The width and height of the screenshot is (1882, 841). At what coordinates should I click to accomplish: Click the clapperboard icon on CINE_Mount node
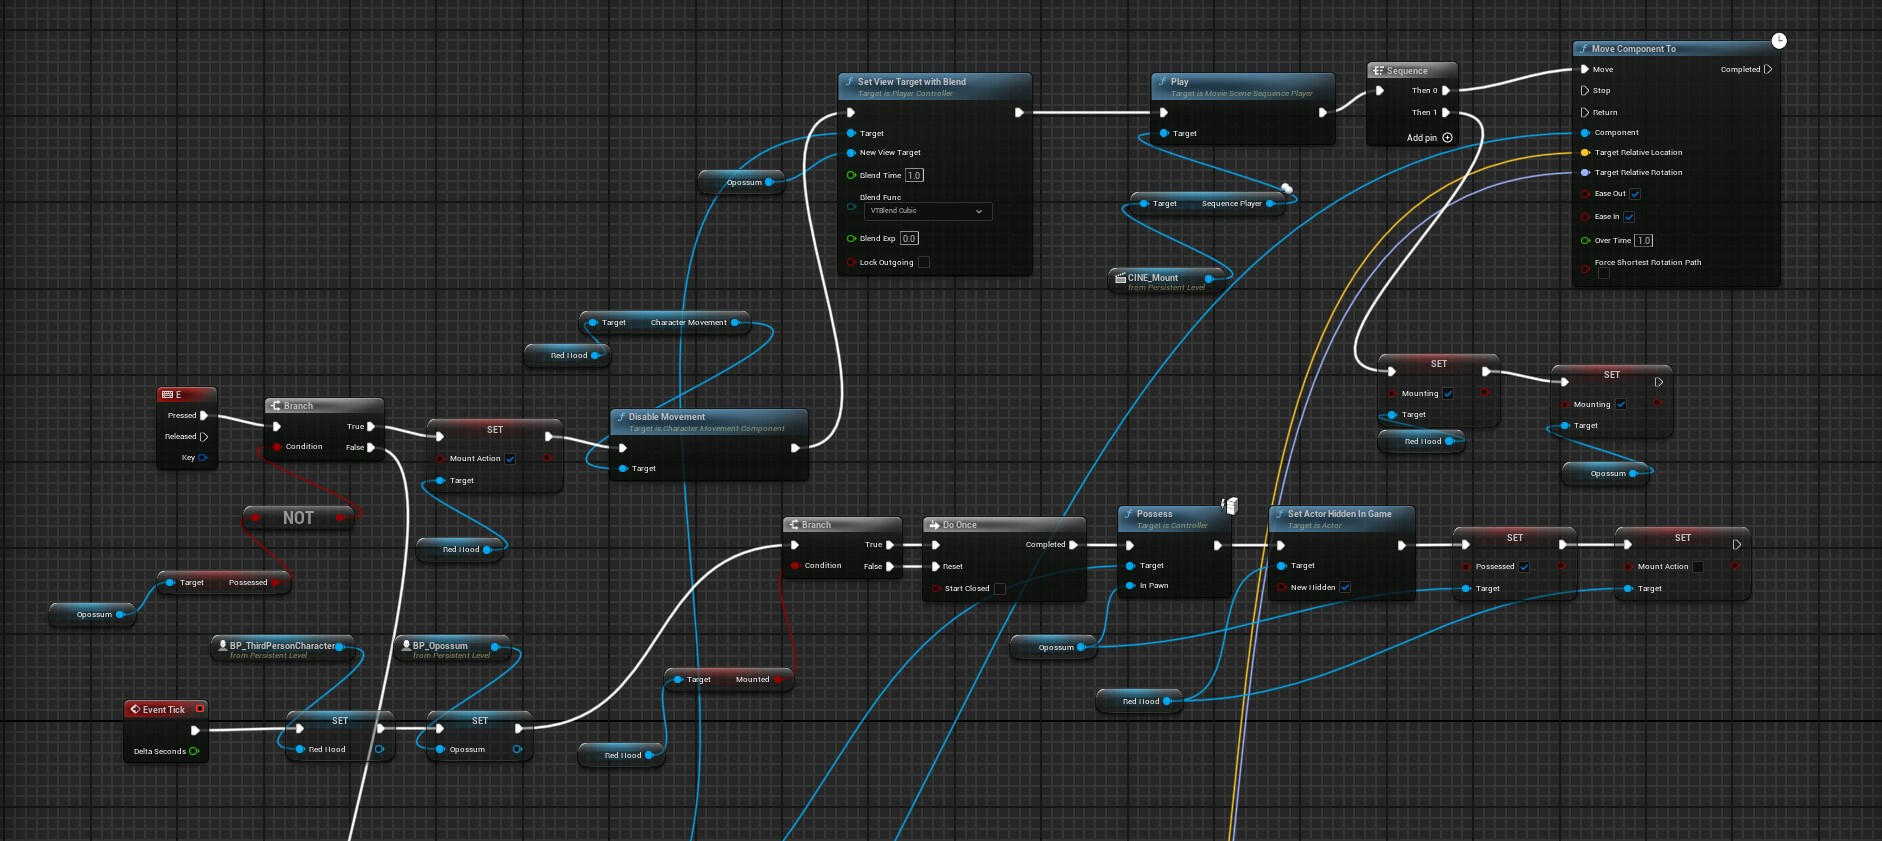1120,278
